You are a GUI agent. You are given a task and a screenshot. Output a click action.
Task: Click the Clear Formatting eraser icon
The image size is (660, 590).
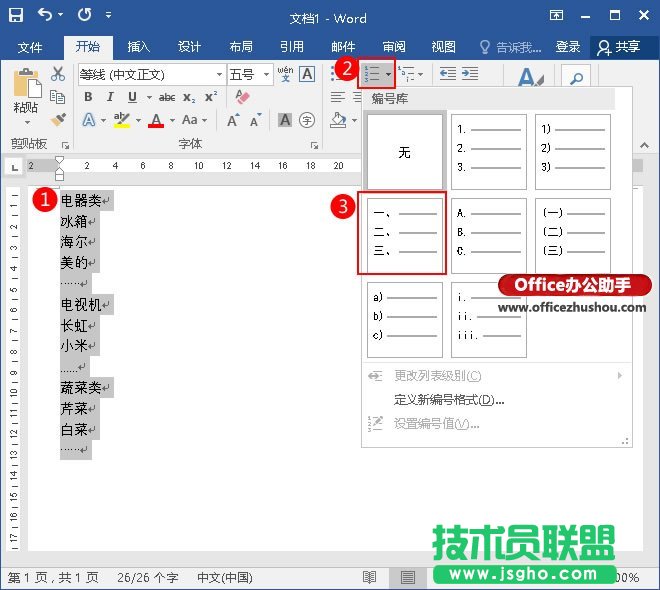242,97
